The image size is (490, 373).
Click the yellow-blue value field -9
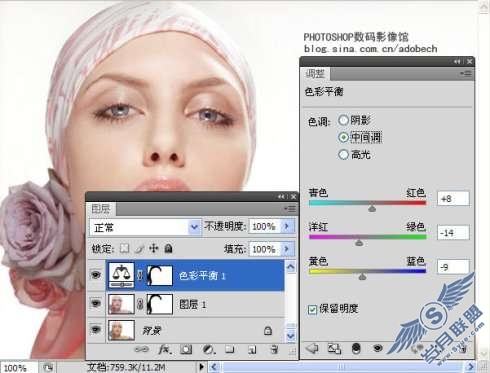pos(453,267)
